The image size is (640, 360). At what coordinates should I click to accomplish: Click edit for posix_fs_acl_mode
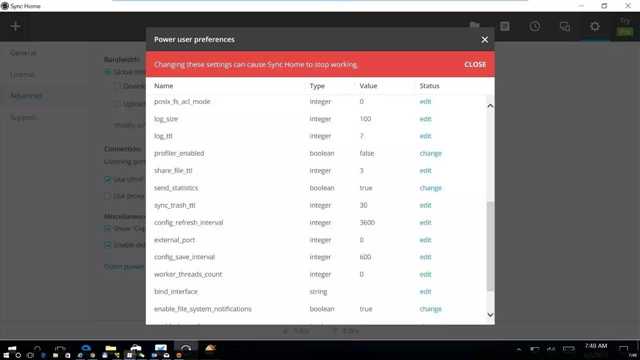coord(425,102)
